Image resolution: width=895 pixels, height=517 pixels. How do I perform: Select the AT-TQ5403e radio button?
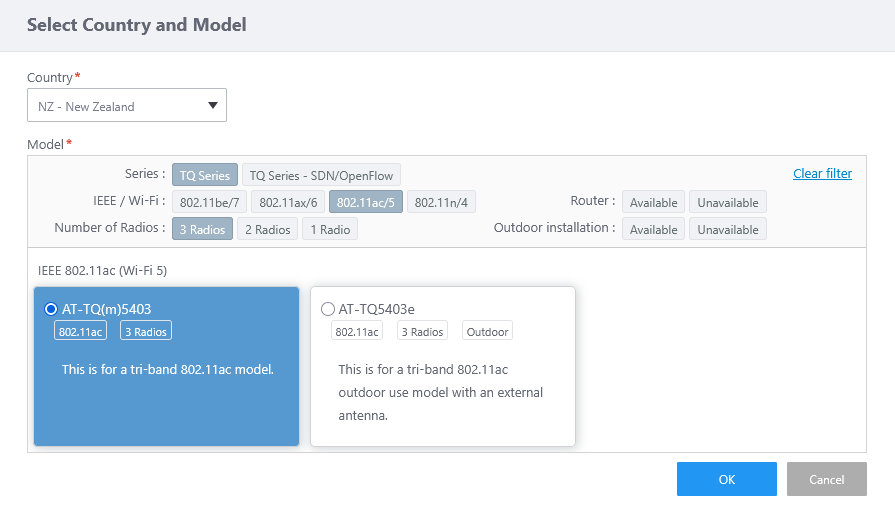[328, 309]
